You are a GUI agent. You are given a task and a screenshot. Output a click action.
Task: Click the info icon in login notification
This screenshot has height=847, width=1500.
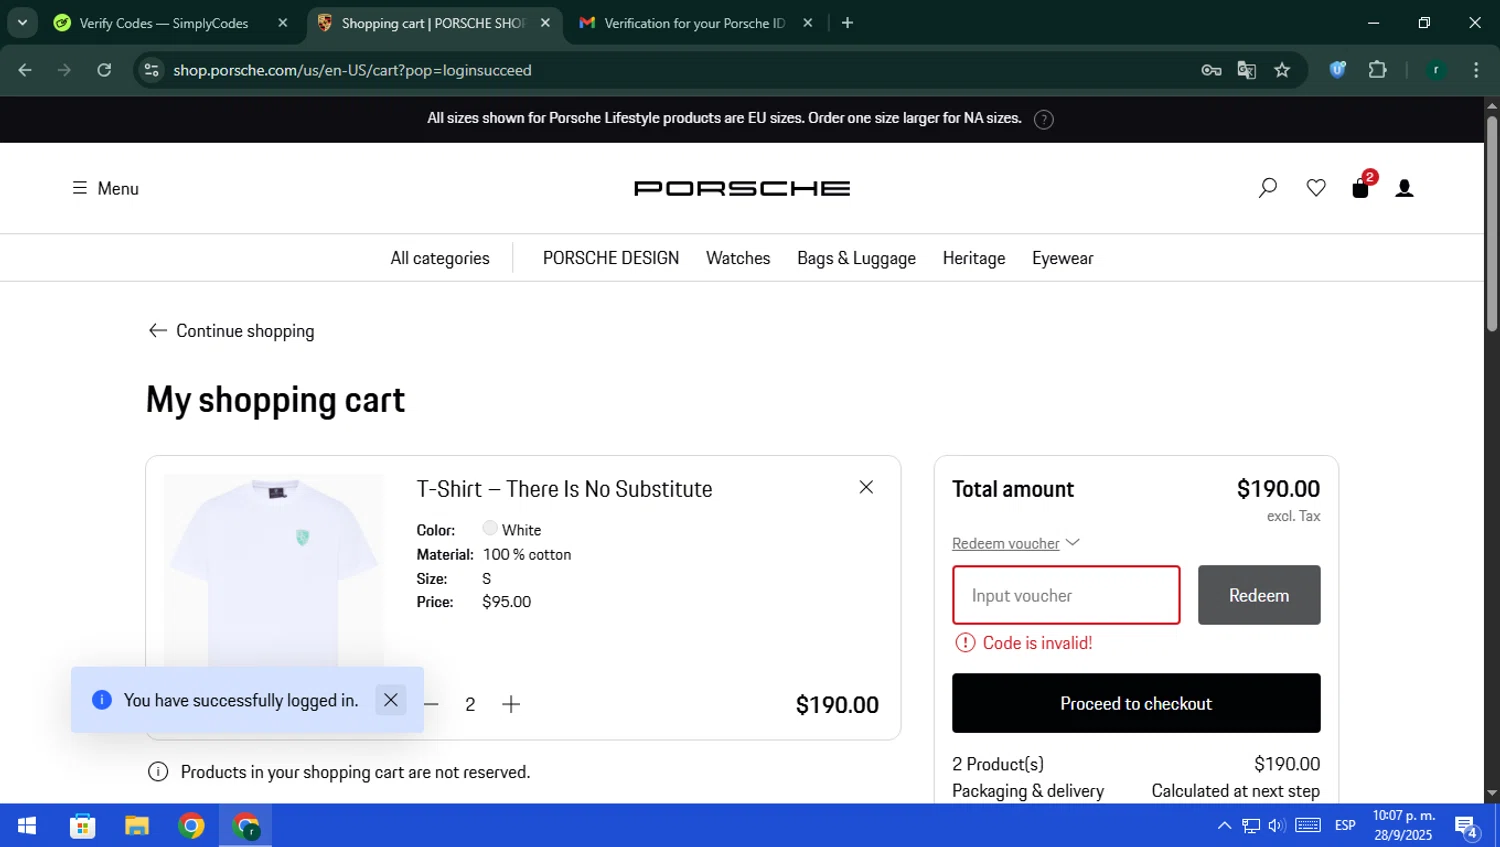(101, 700)
